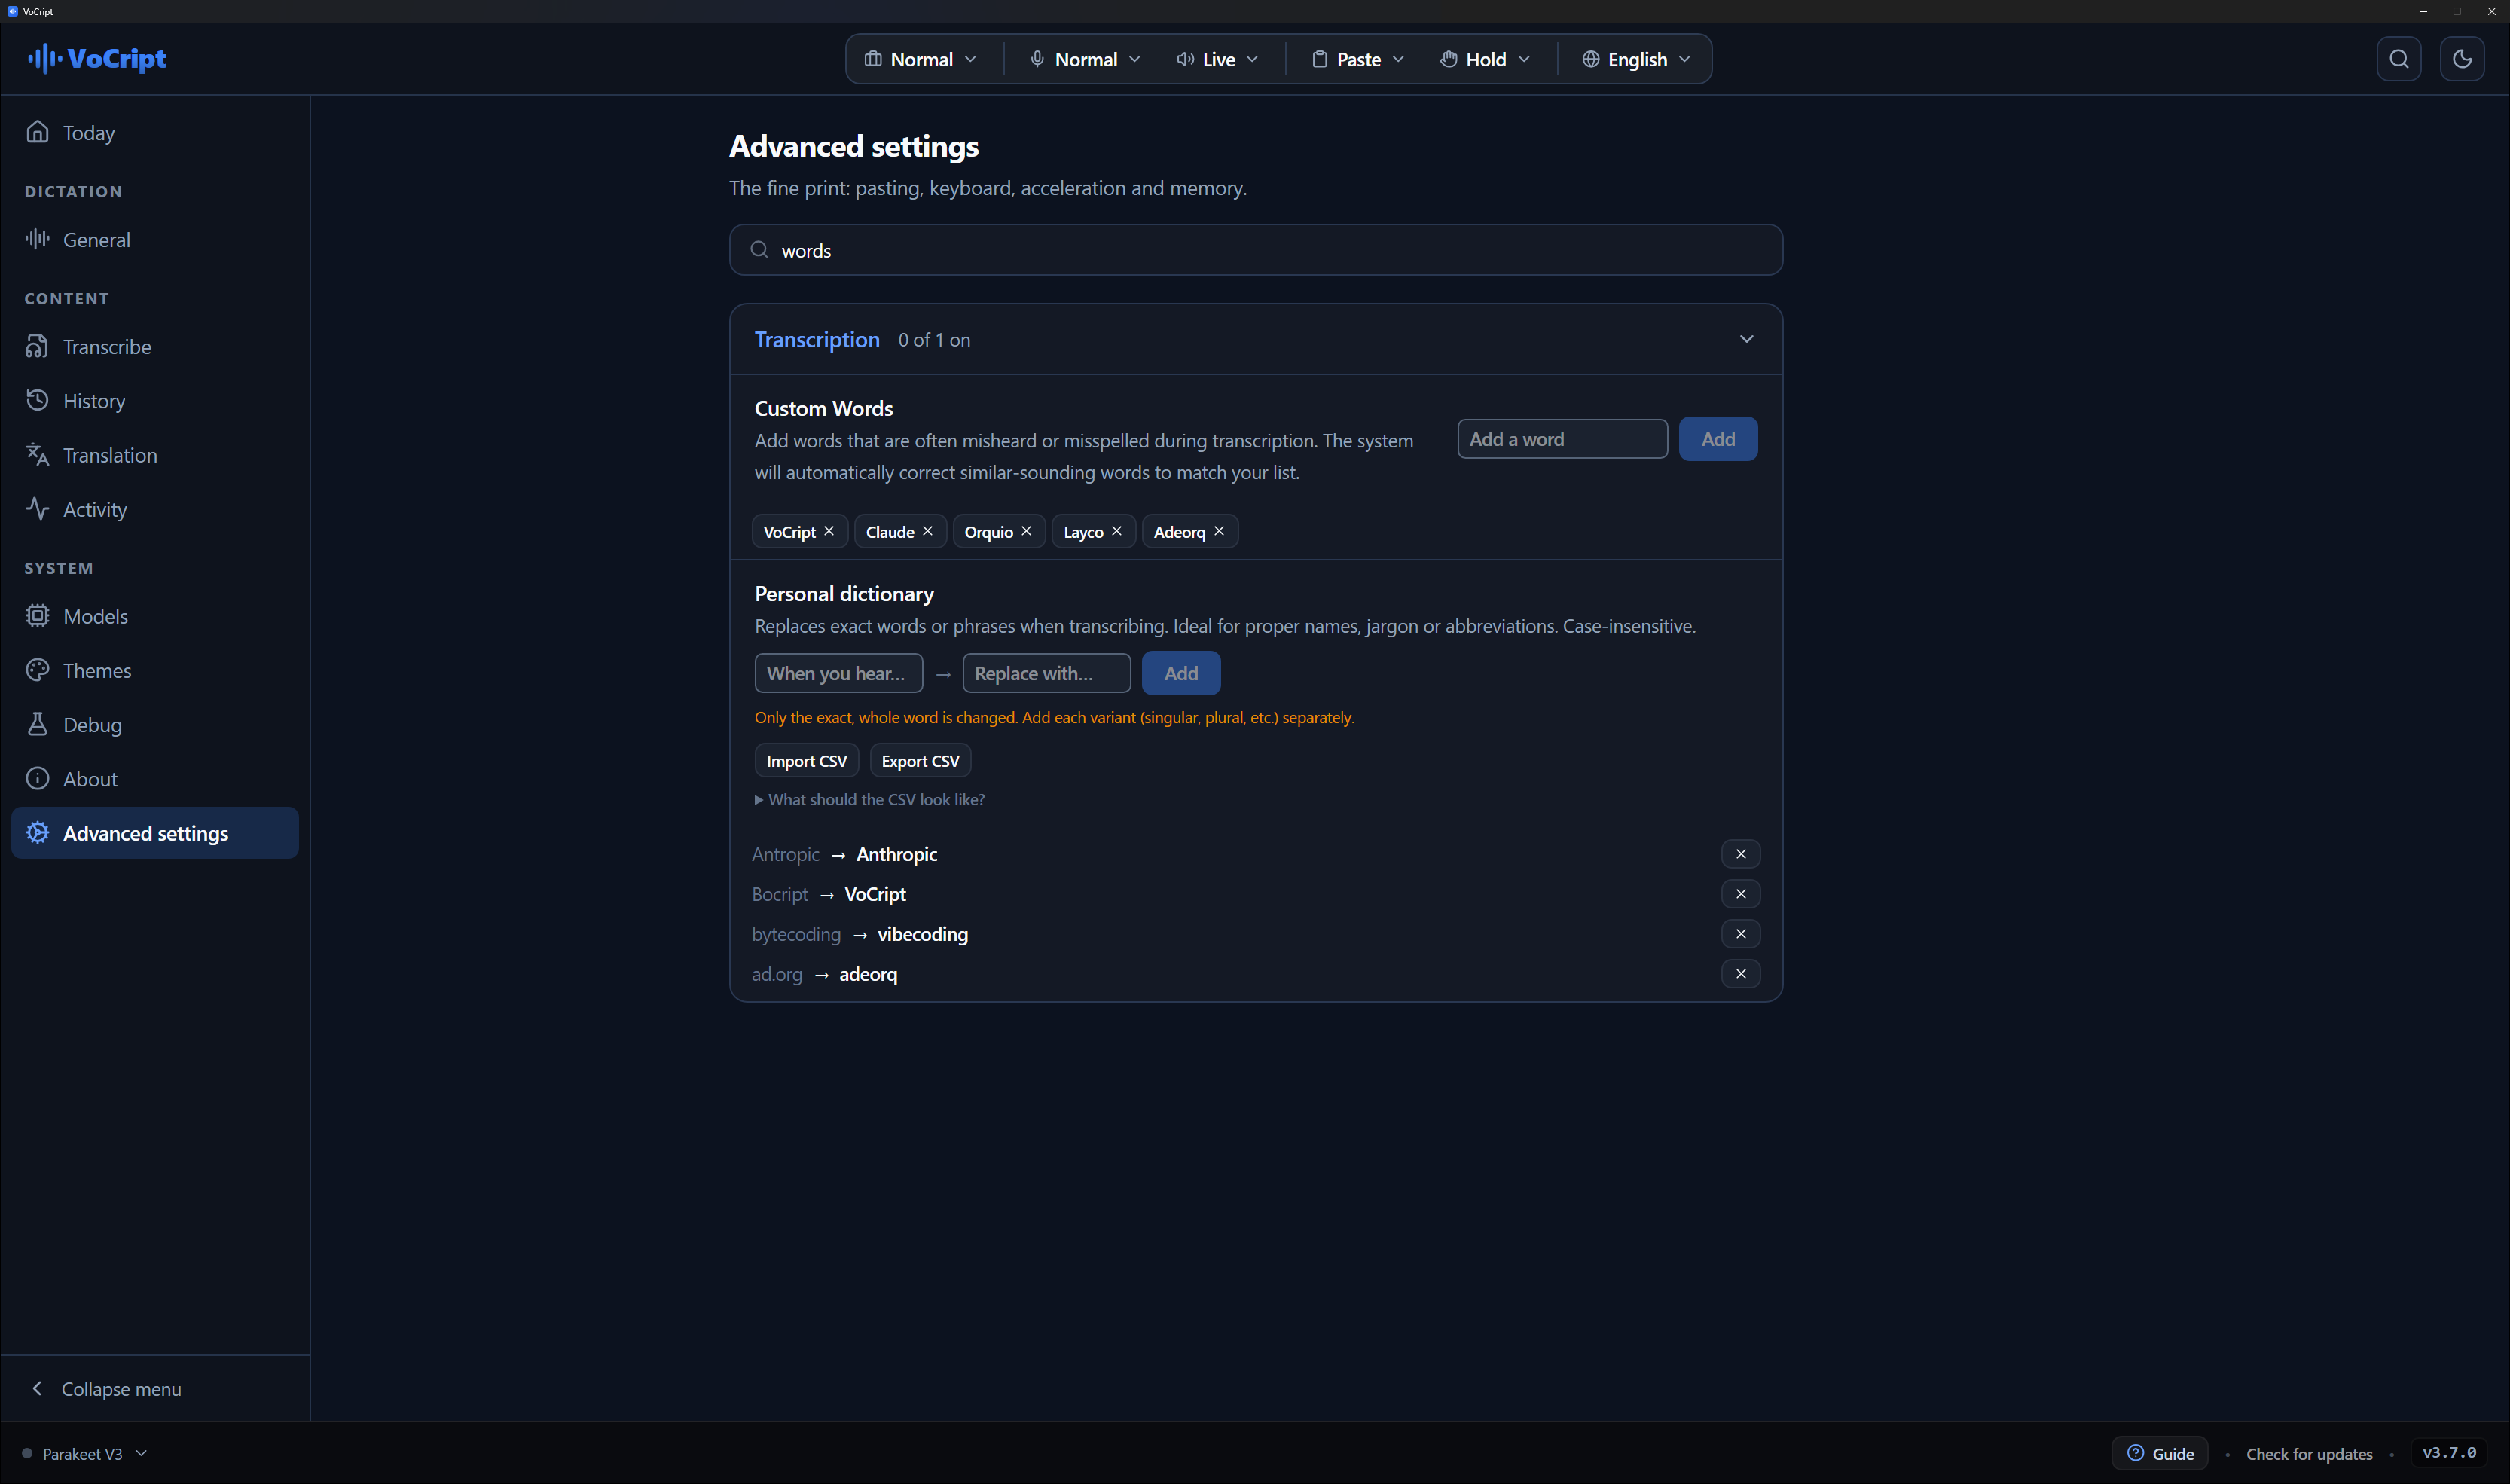2510x1484 pixels.
Task: Open General dictation settings
Action: click(x=155, y=239)
